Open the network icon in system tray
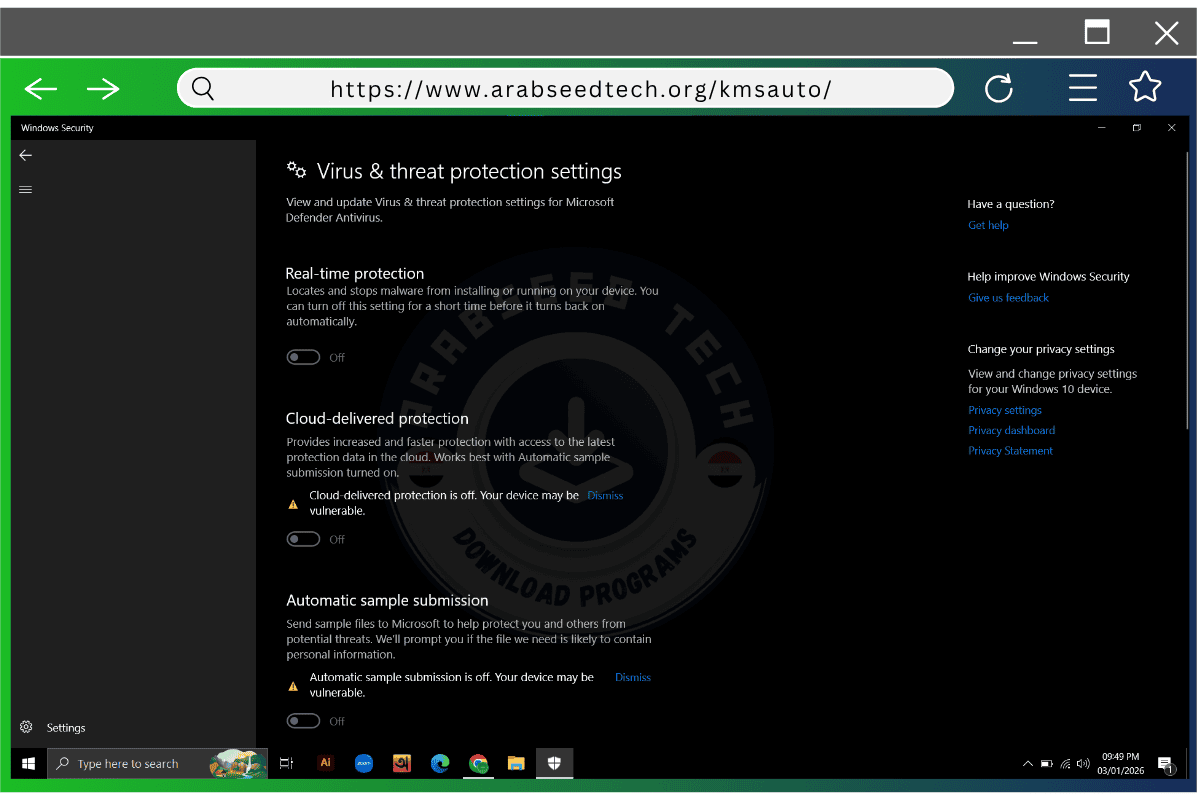 click(1065, 764)
